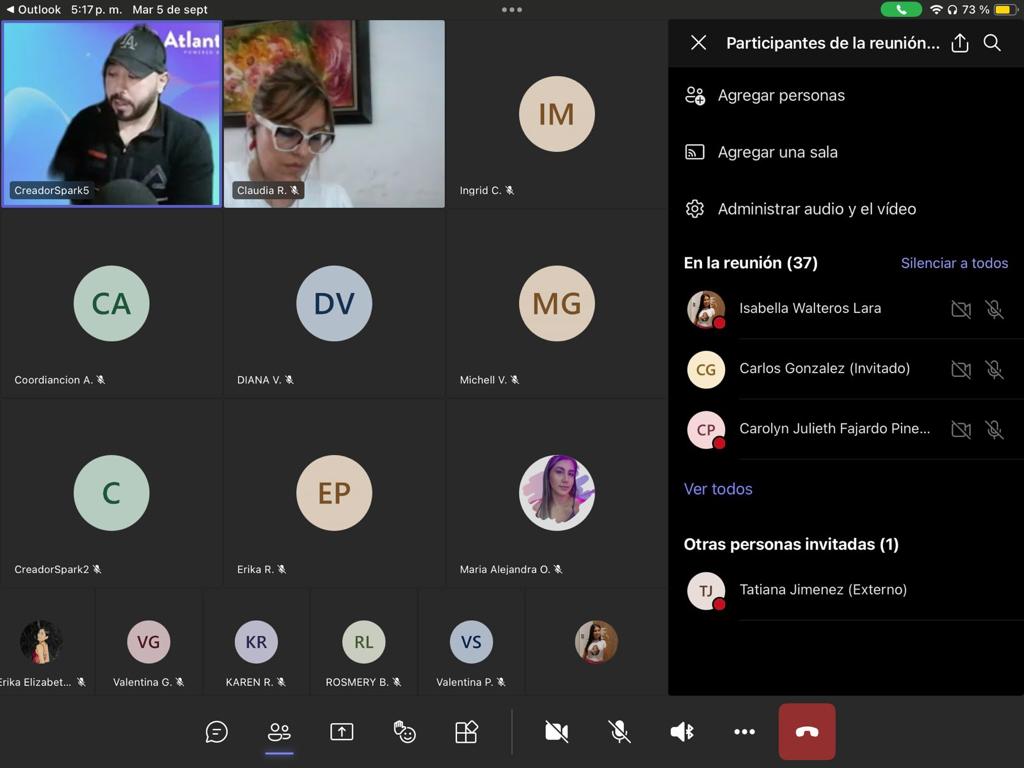
Task: Unmute microphone in bottom toolbar
Action: coord(620,732)
